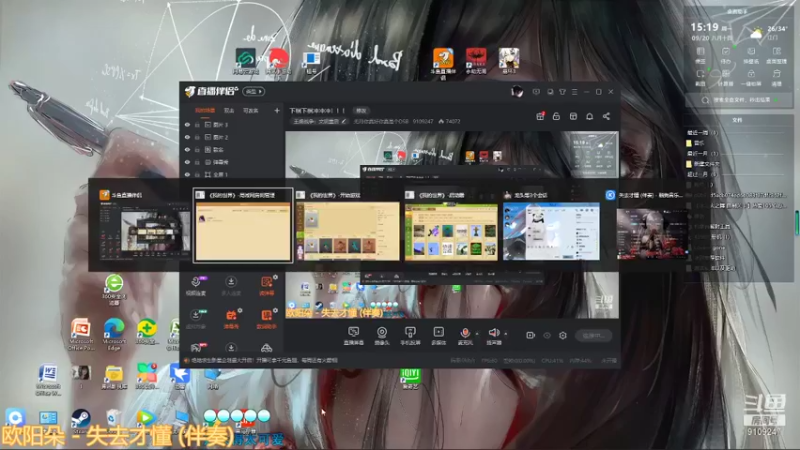The image size is (800, 450).
Task: Lock the 图片 3 source
Action: (x=197, y=124)
